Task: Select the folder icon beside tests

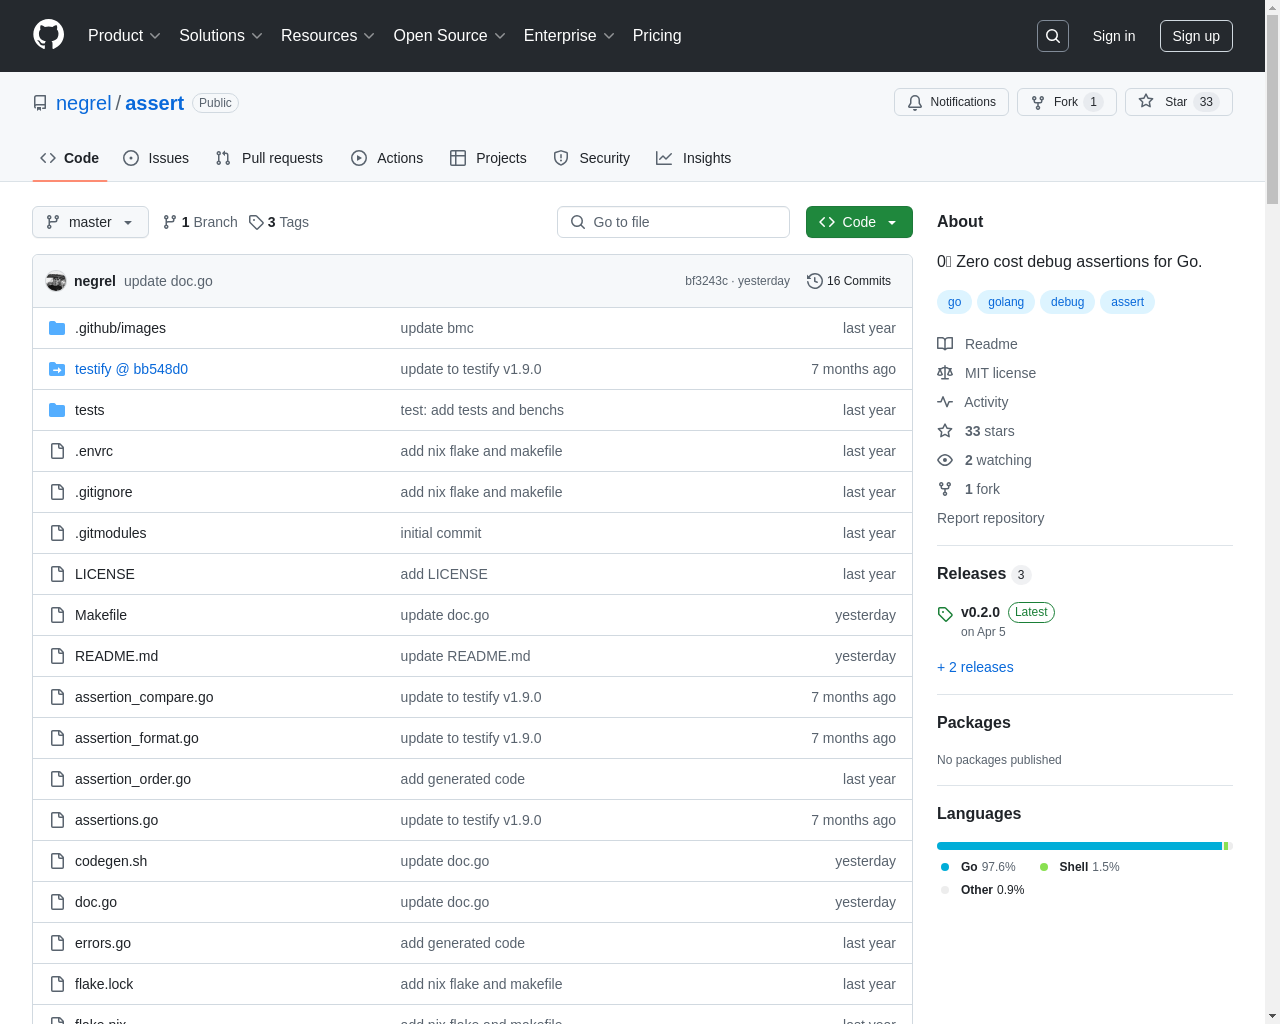Action: [x=57, y=410]
